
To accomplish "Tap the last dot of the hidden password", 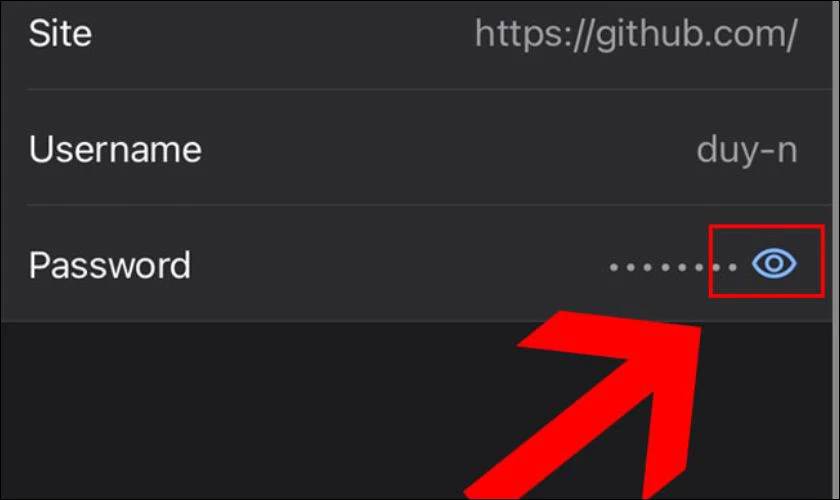I will pos(732,267).
